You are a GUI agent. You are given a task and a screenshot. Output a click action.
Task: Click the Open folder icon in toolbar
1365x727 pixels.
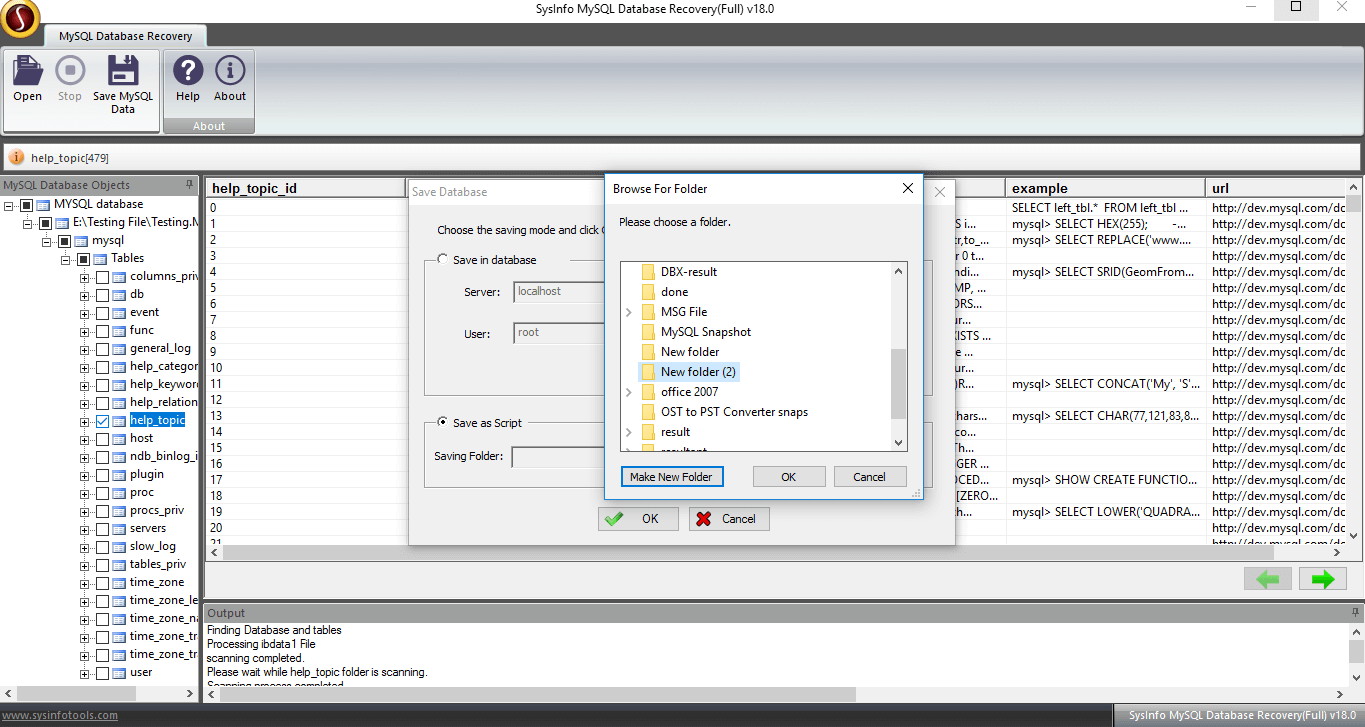(x=27, y=72)
